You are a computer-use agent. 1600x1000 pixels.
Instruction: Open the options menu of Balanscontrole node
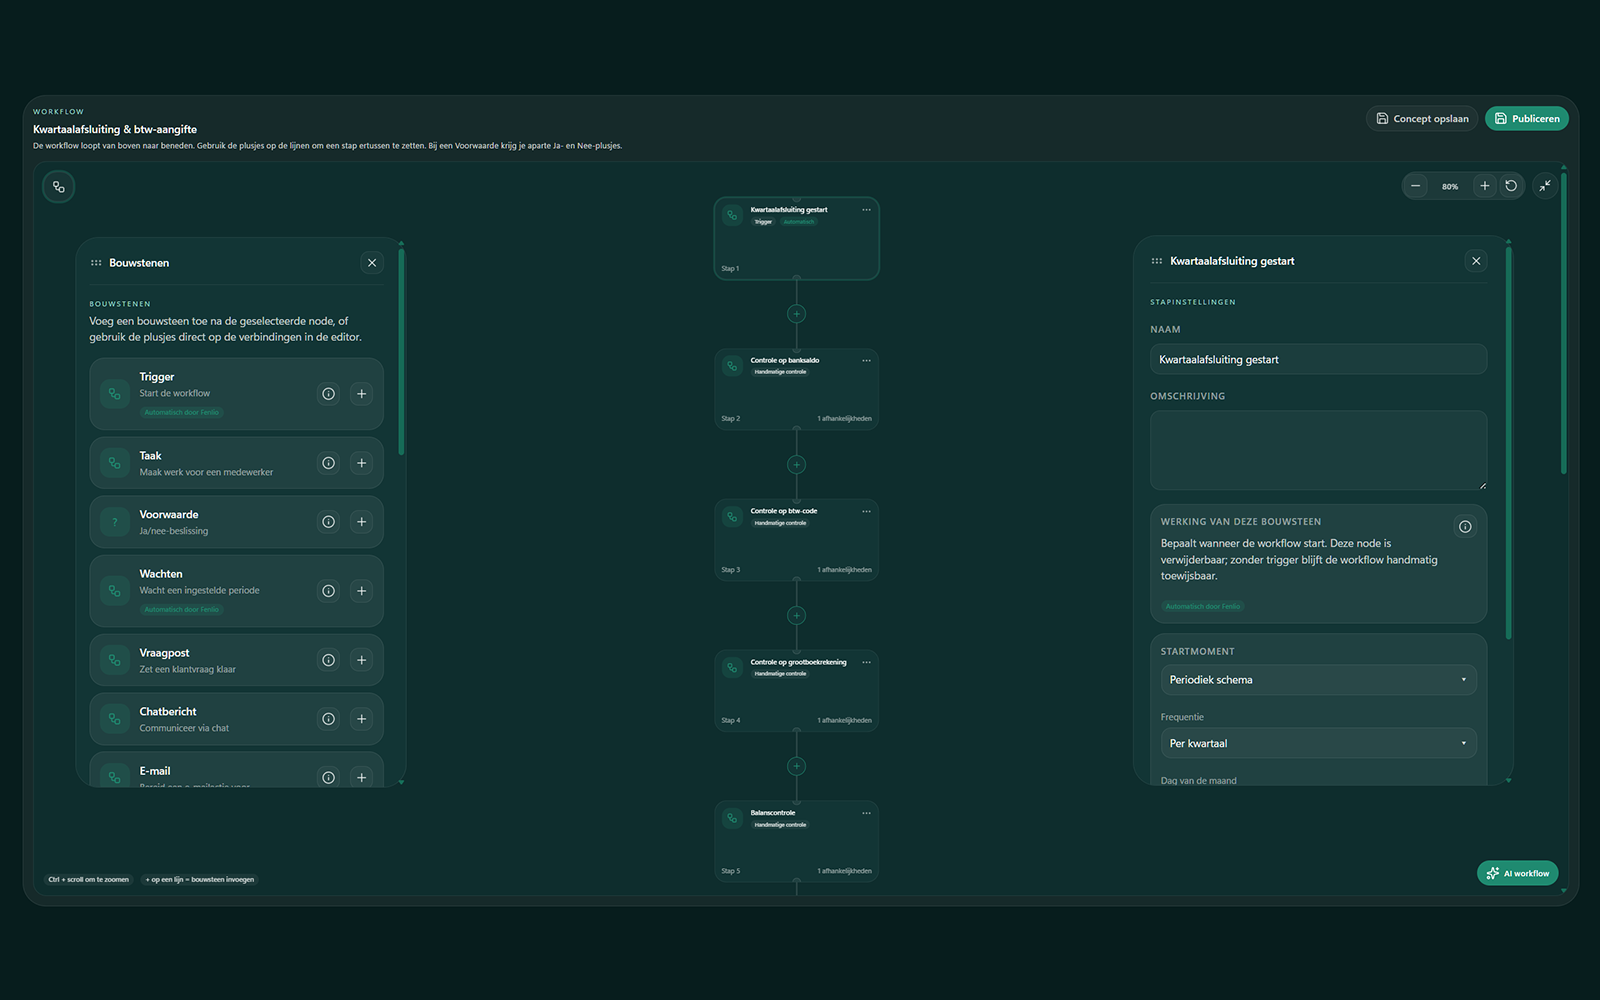pos(866,813)
